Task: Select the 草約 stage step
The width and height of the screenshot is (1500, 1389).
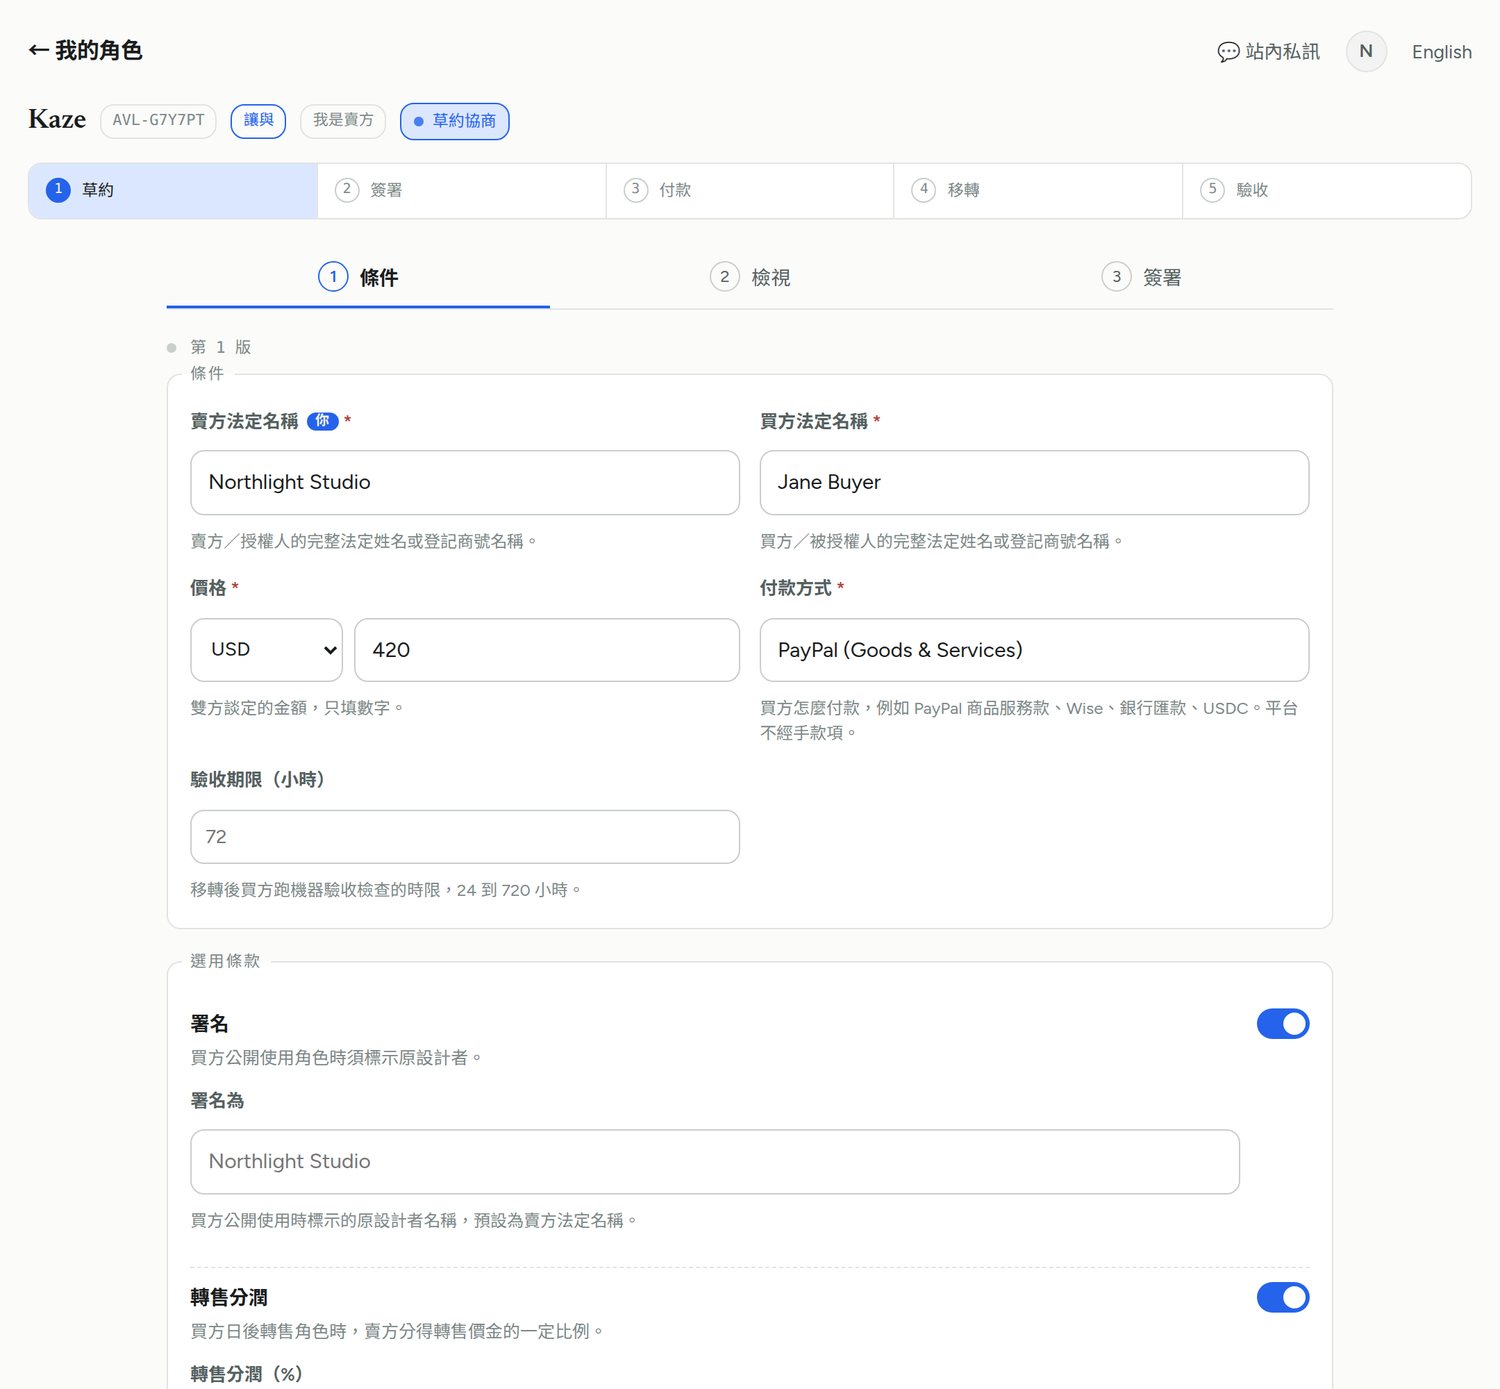Action: [x=173, y=190]
